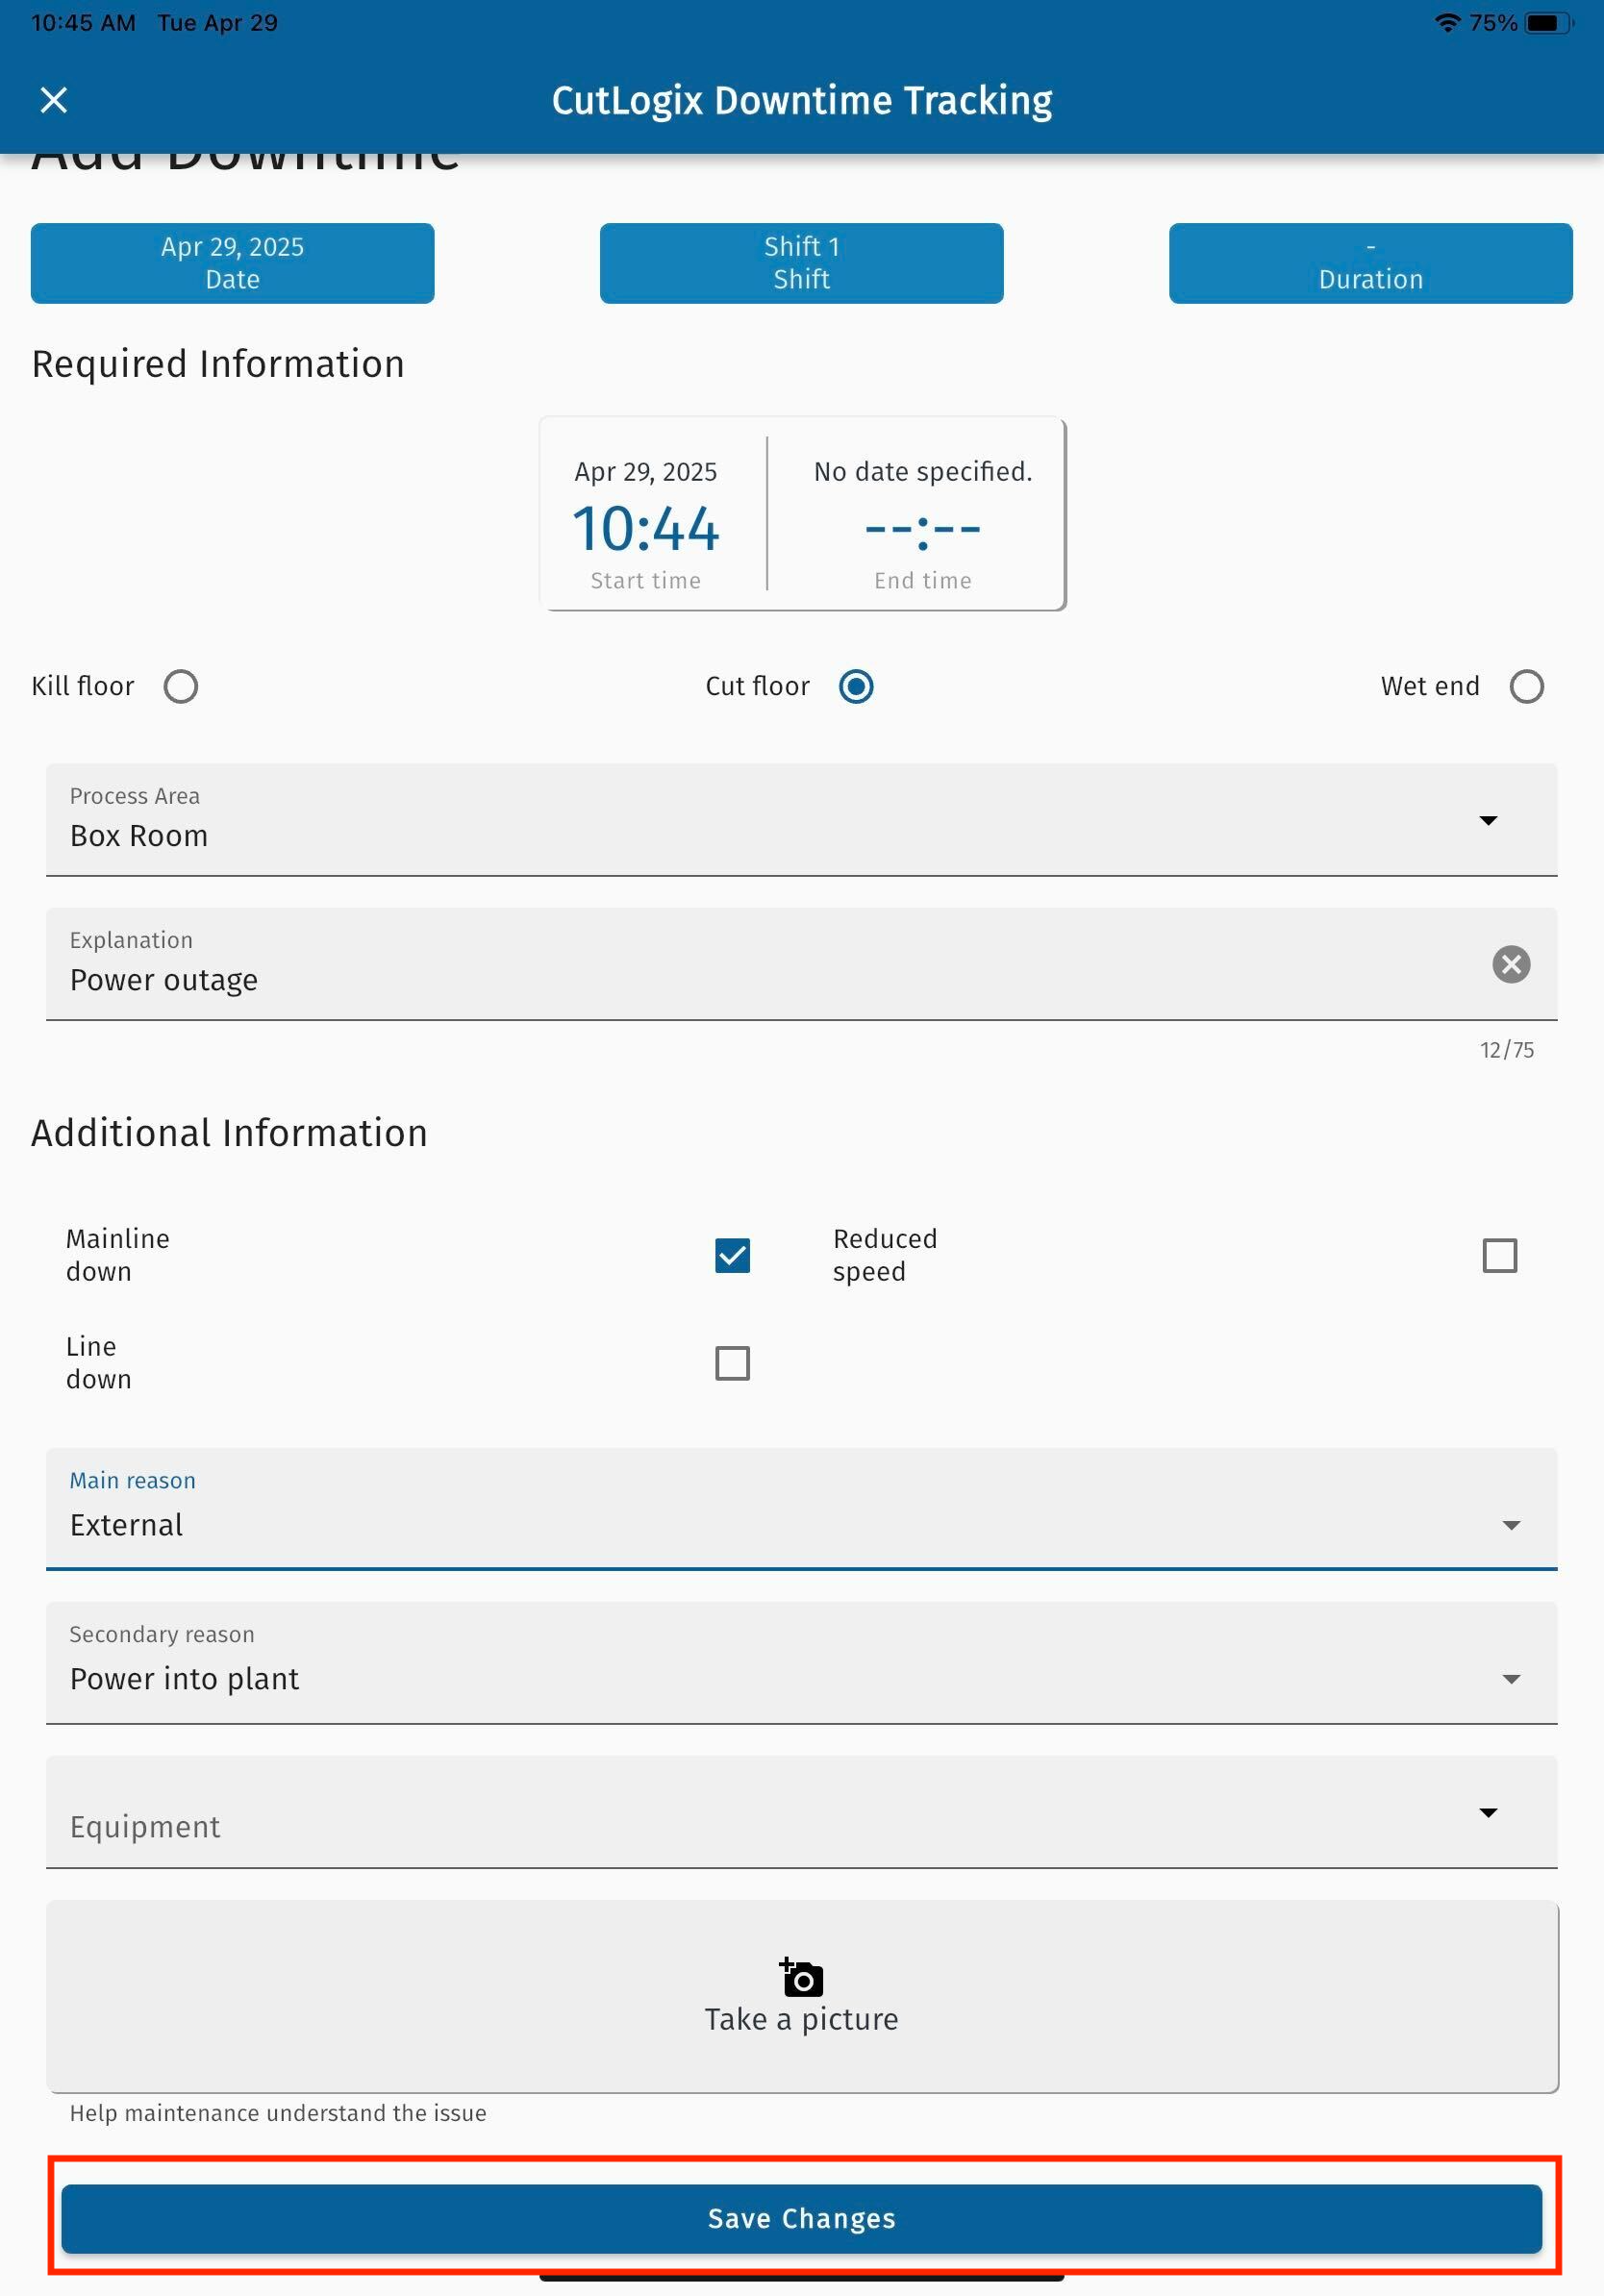Tap the camera icon to take a picture
This screenshot has width=1604, height=2296.
click(801, 1977)
